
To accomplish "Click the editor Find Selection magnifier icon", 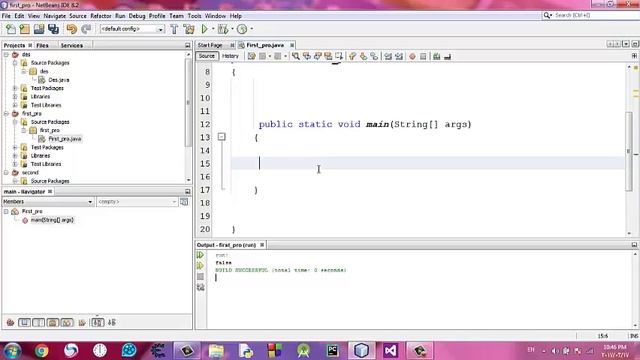I will [296, 56].
